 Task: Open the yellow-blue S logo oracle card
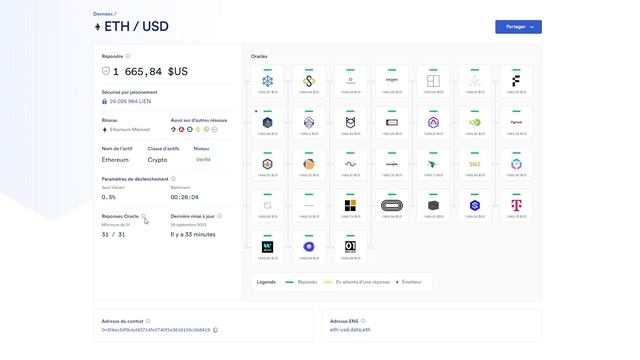point(309,81)
